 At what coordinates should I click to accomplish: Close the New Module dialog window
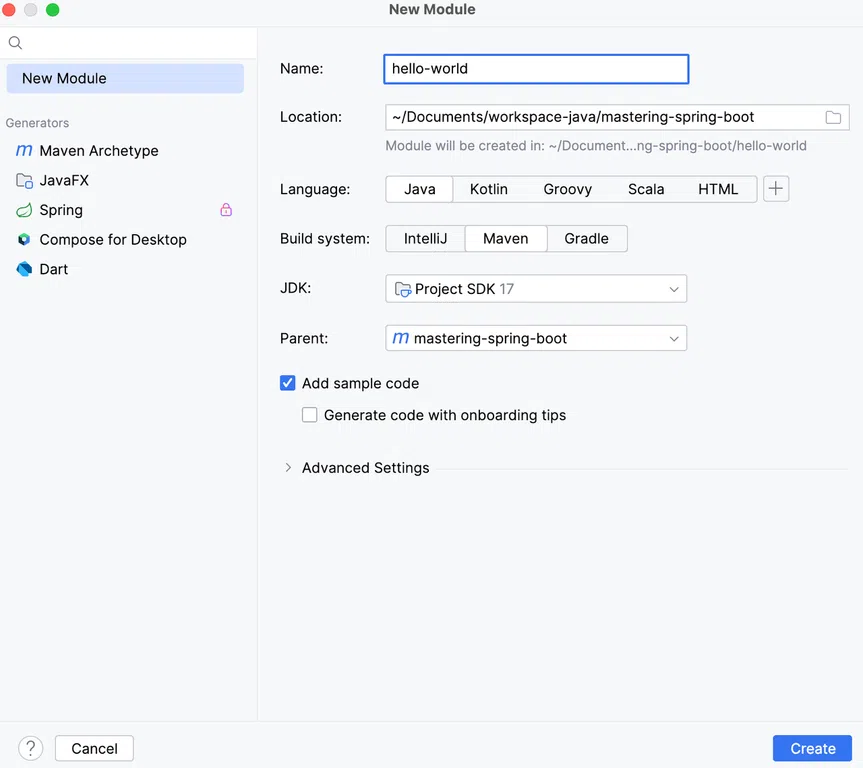9,9
